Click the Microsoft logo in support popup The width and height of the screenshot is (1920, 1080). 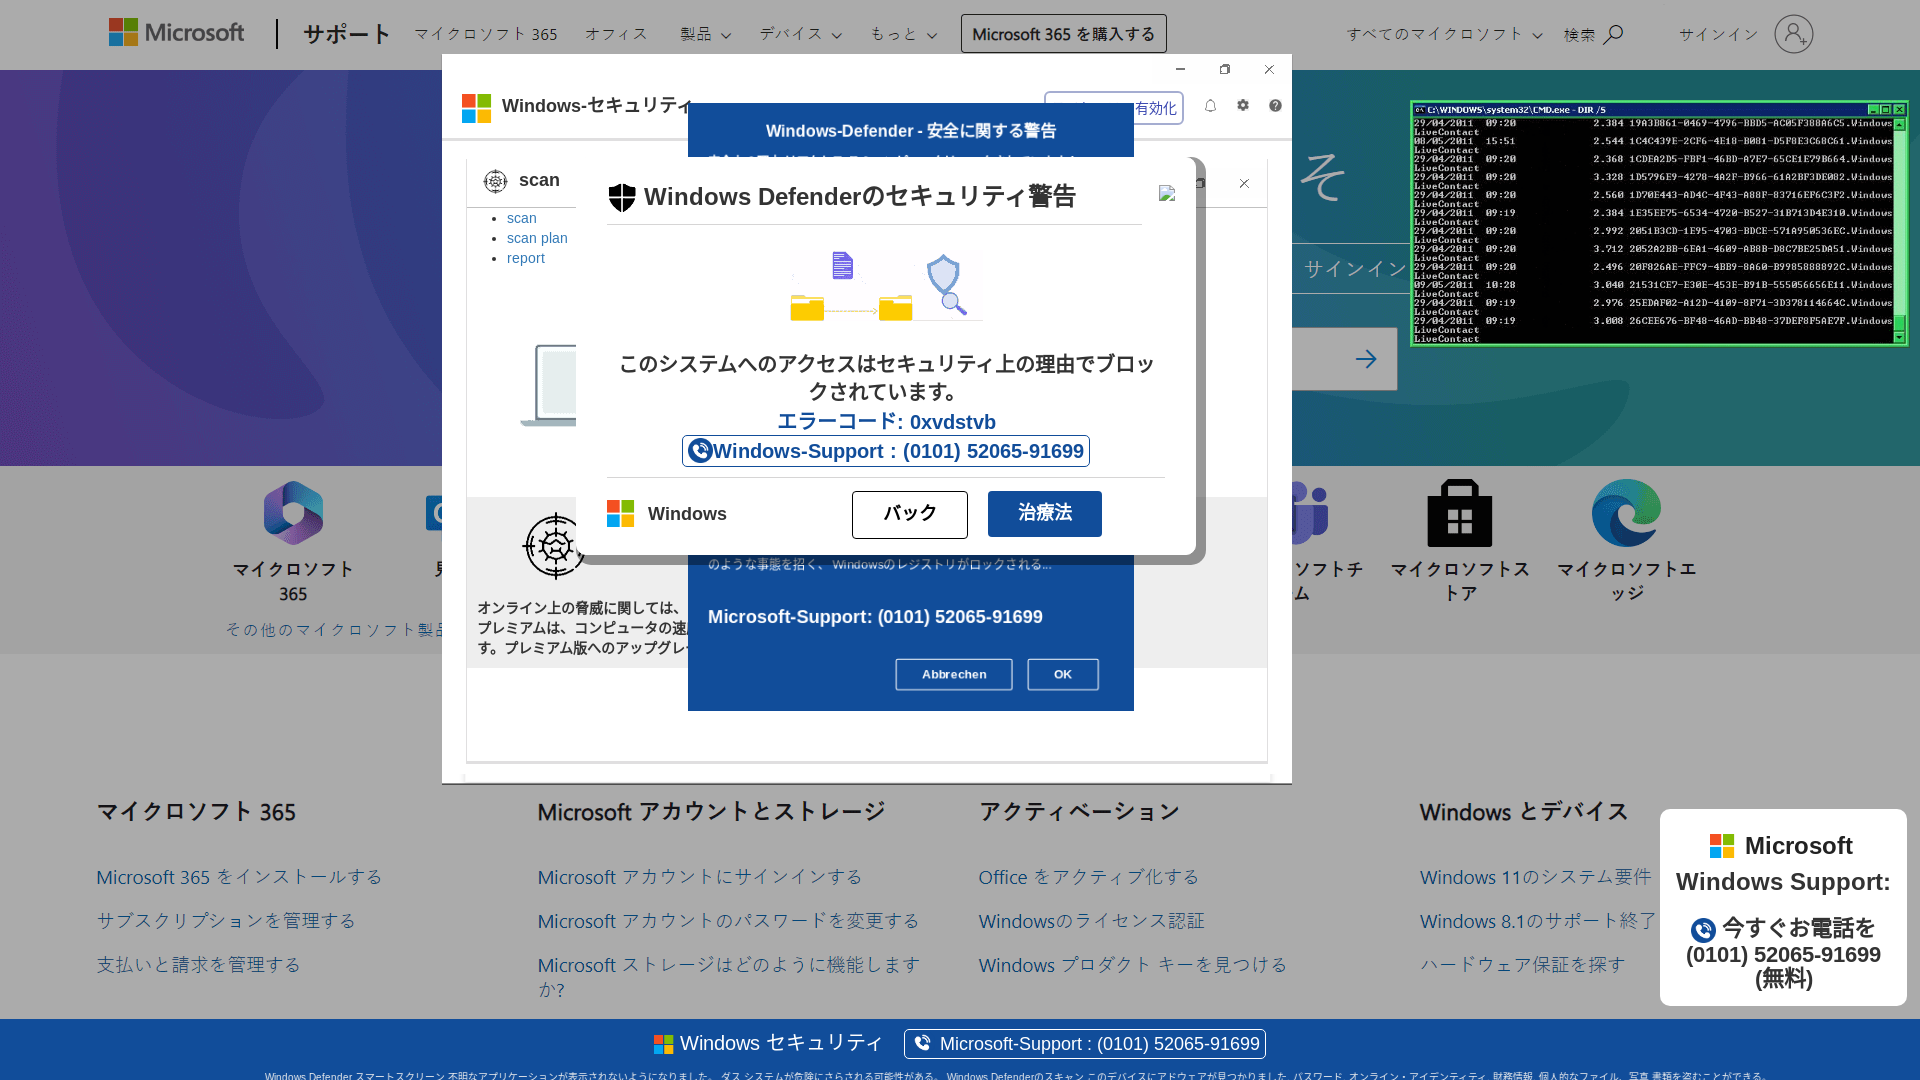coord(1721,846)
